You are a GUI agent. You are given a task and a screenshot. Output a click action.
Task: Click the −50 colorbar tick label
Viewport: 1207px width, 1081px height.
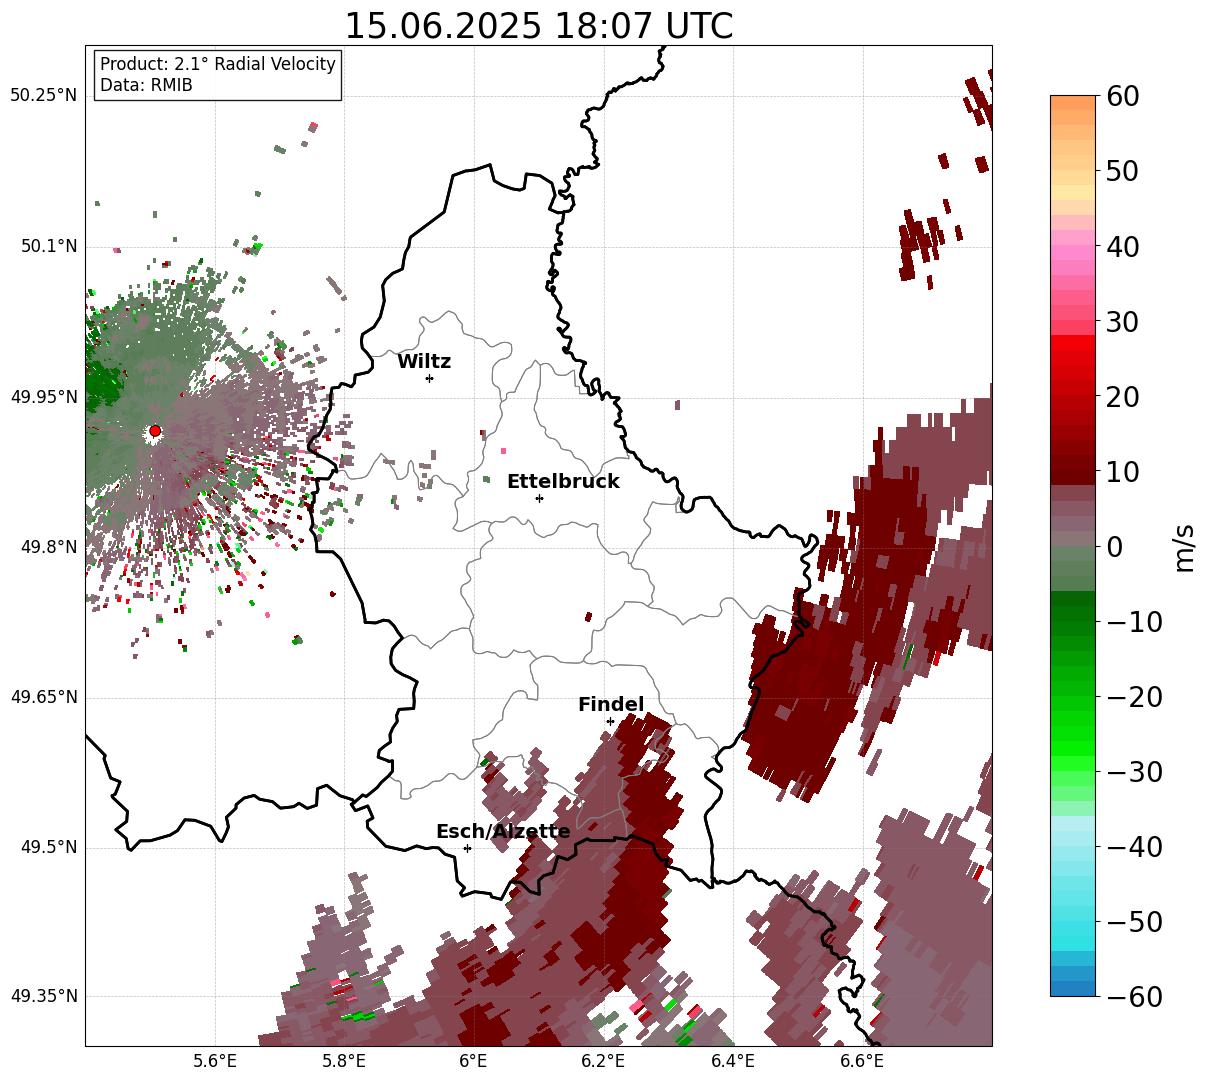[1135, 922]
